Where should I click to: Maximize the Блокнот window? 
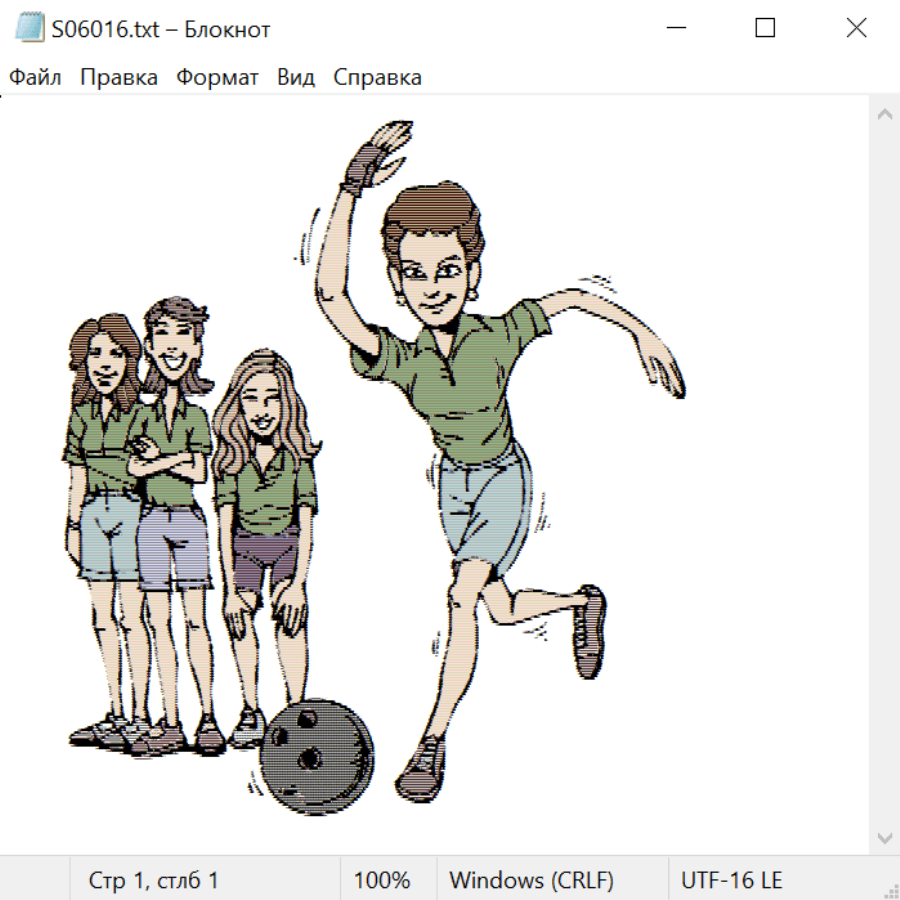[x=765, y=28]
